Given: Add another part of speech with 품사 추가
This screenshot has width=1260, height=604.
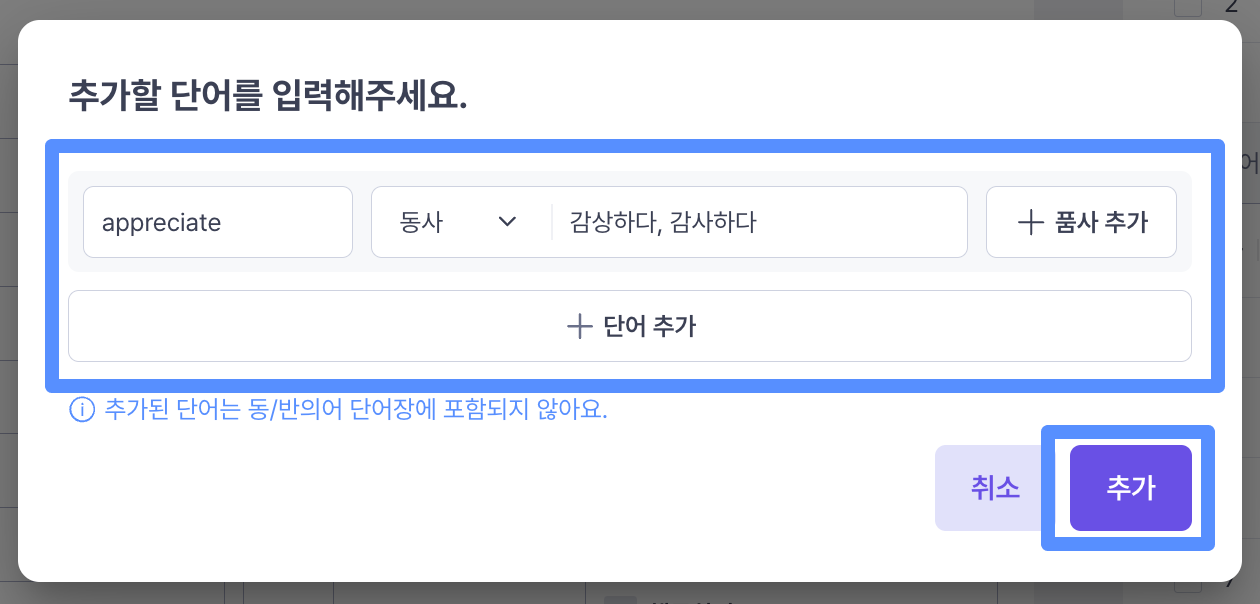Looking at the screenshot, I should pos(1081,222).
